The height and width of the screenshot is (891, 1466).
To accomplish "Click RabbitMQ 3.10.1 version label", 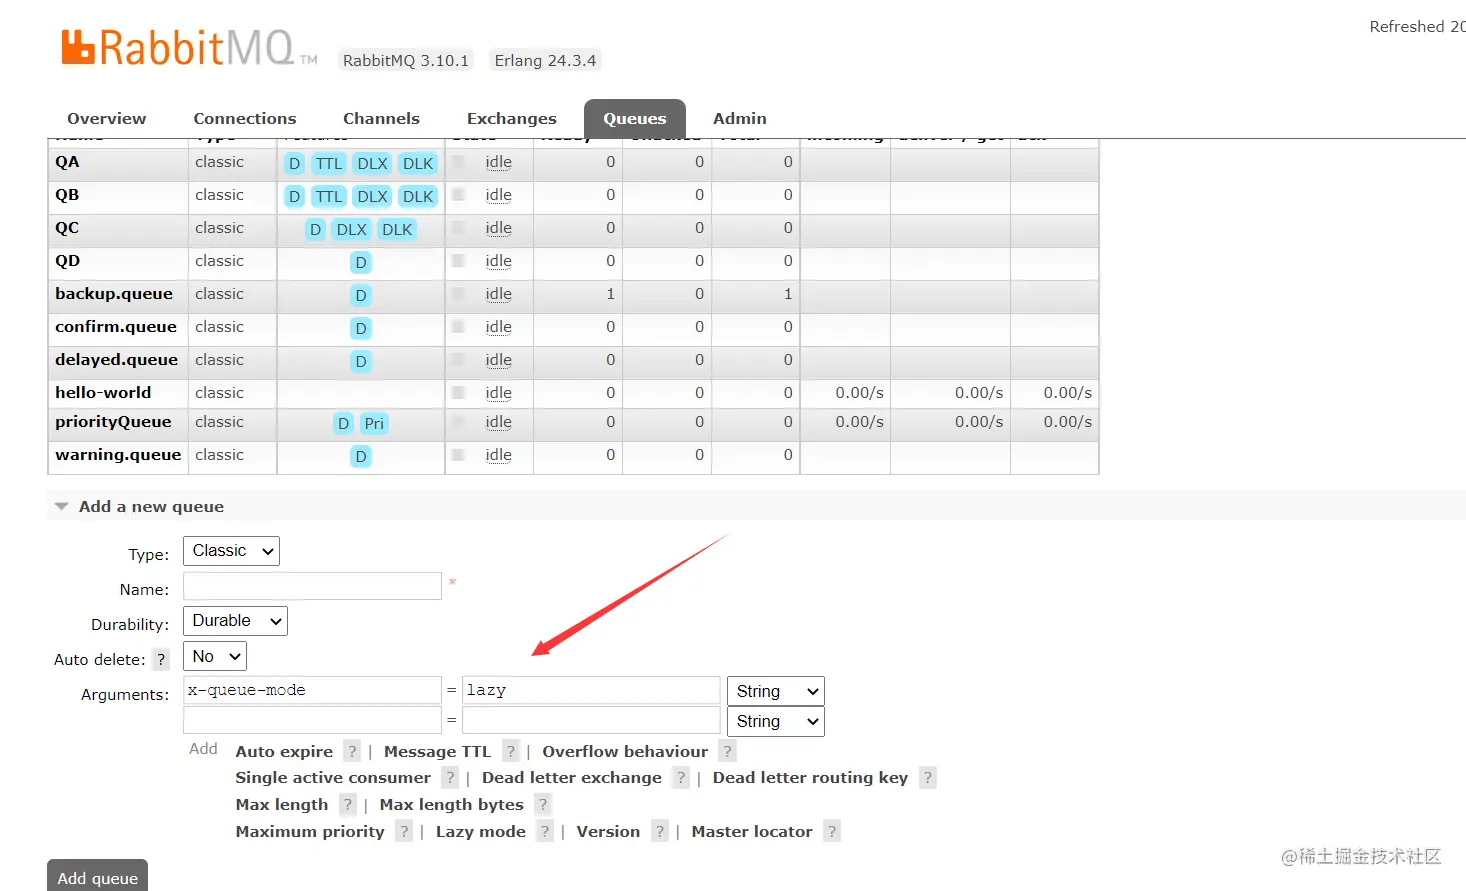I will tap(406, 60).
